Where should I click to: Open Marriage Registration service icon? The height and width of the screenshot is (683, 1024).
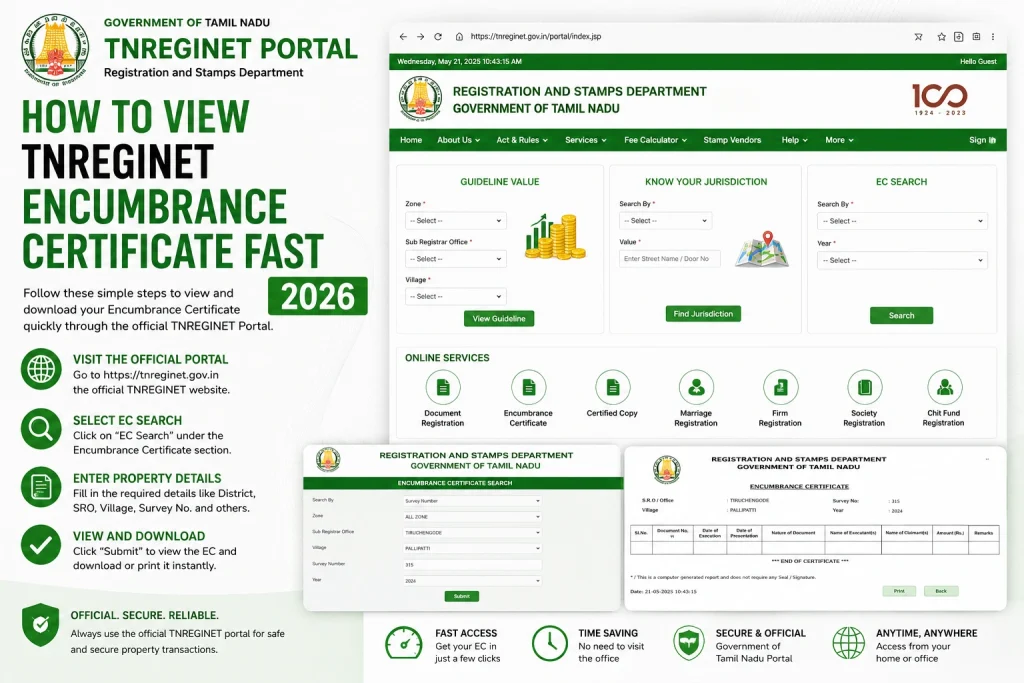click(696, 387)
